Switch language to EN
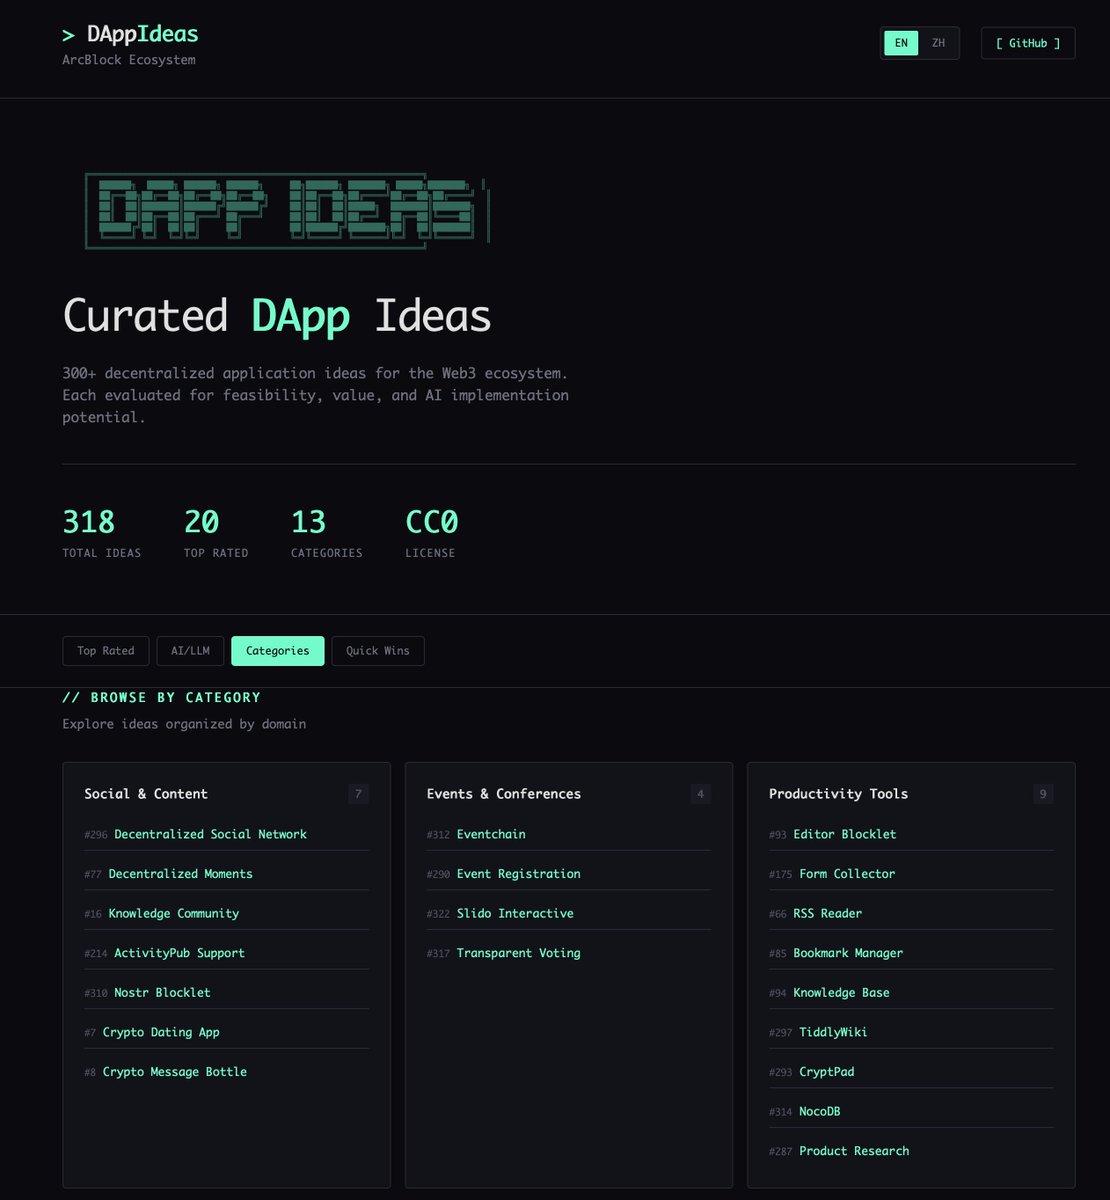The image size is (1110, 1200). (x=901, y=43)
